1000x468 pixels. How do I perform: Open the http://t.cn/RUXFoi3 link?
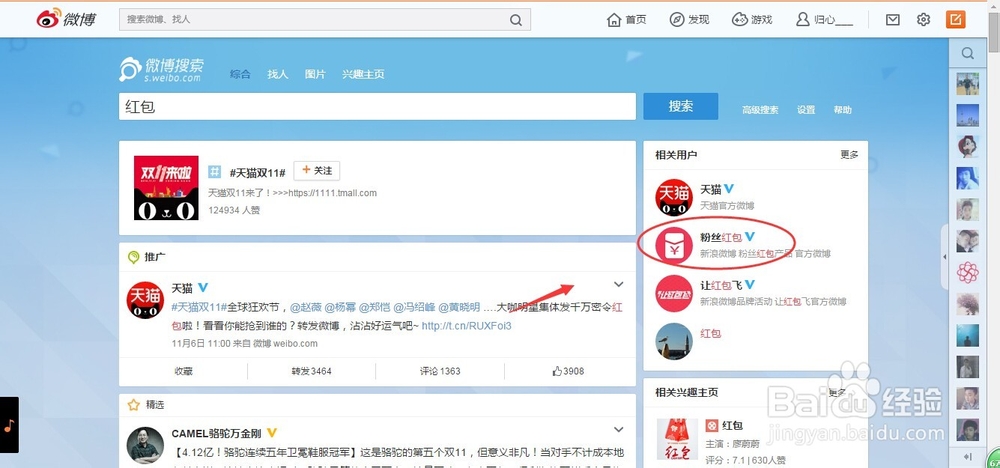[x=467, y=326]
